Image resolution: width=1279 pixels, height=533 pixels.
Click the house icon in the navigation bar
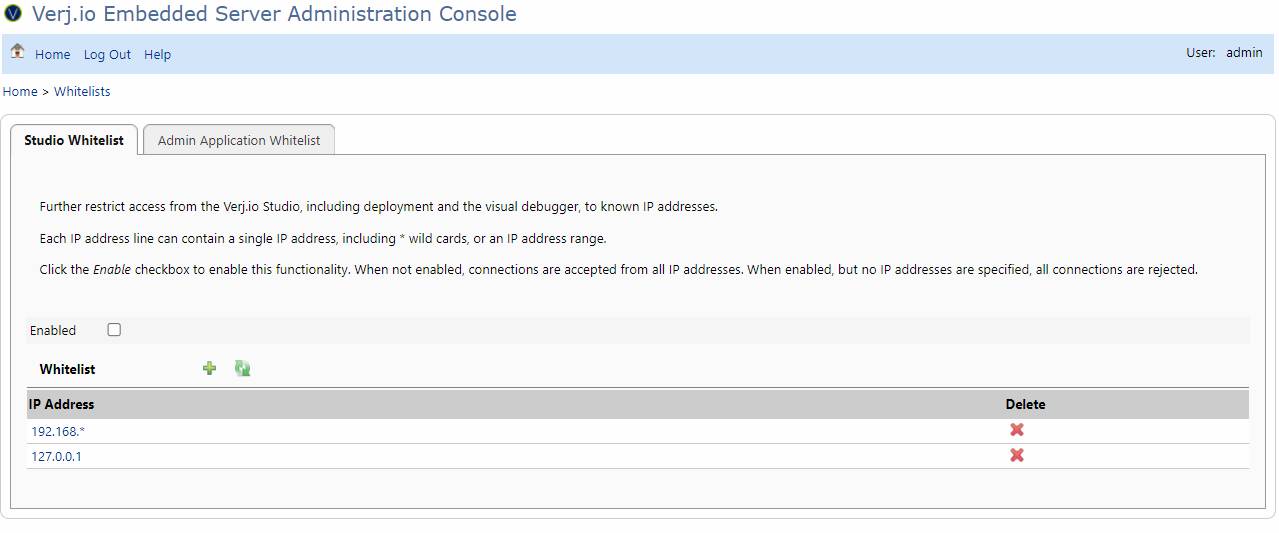click(x=17, y=52)
